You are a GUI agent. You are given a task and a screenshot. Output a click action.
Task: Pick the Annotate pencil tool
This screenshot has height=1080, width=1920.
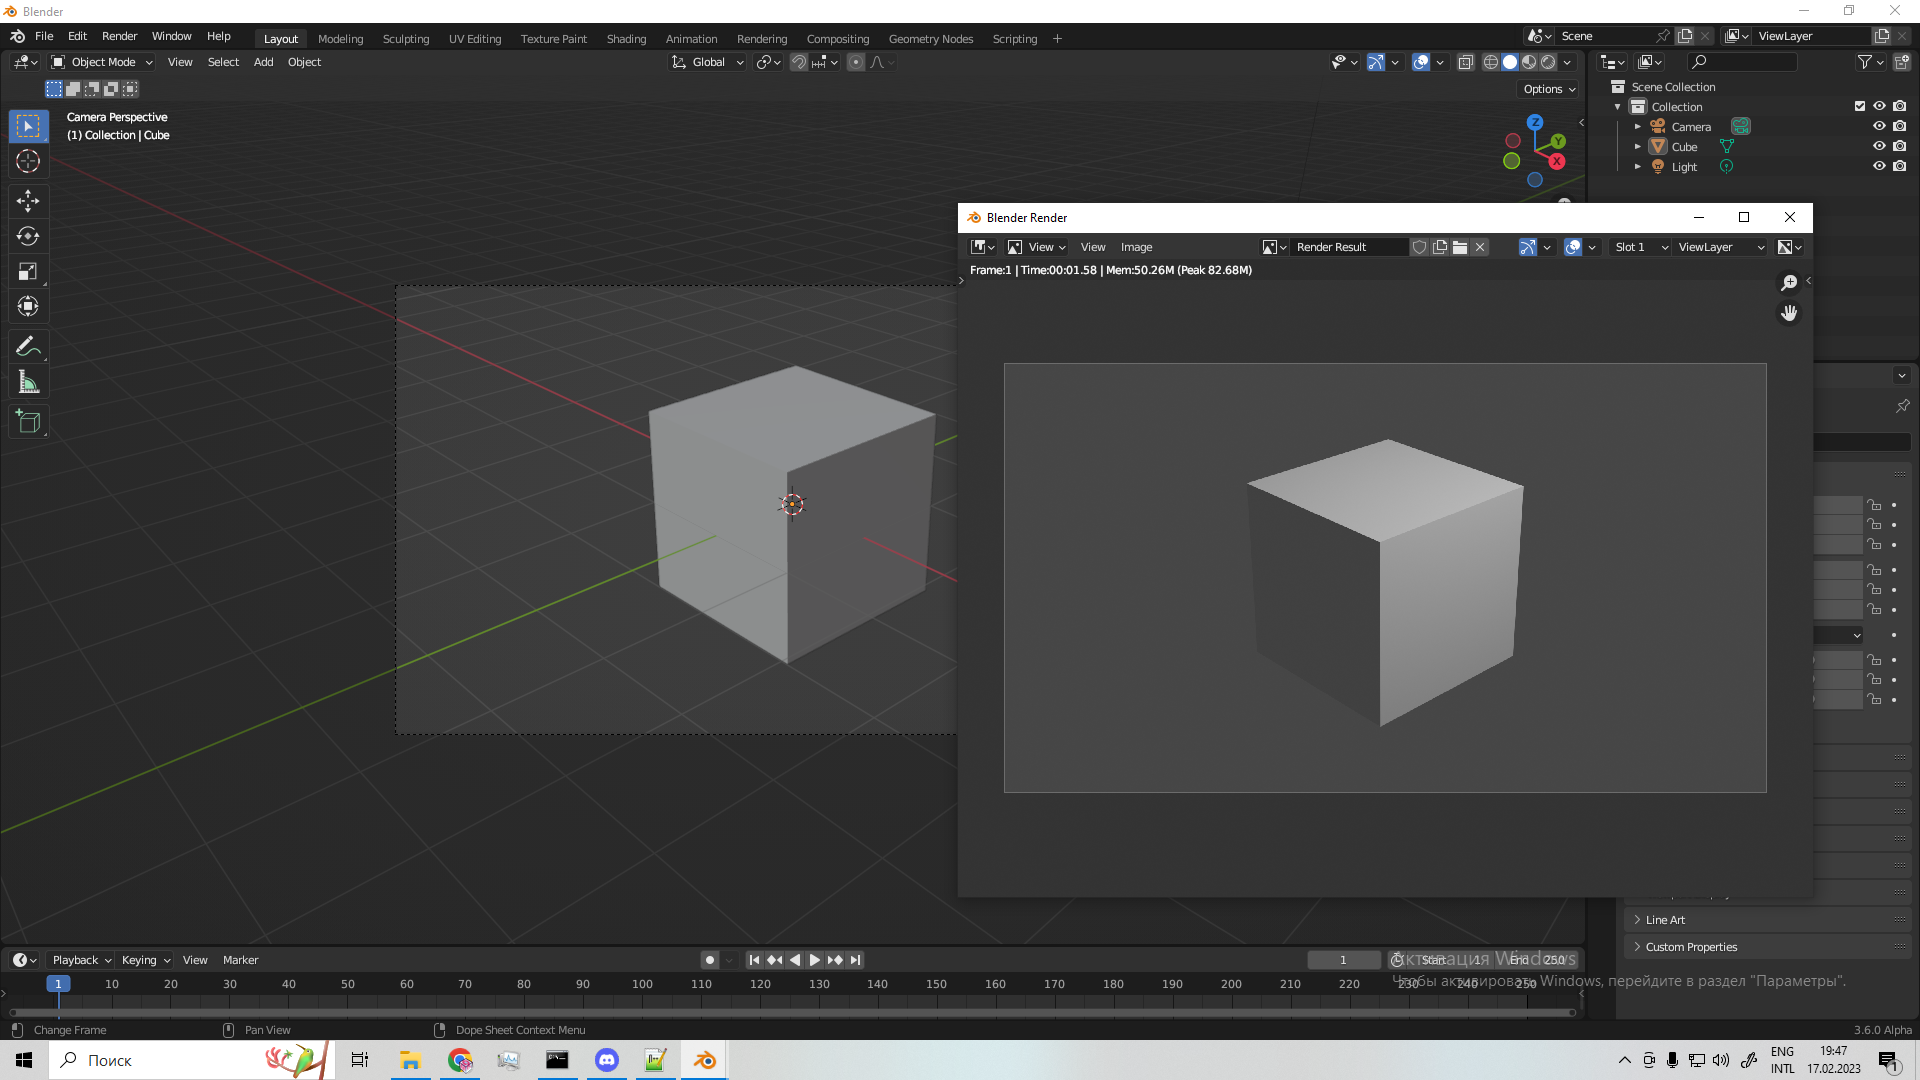[x=28, y=347]
